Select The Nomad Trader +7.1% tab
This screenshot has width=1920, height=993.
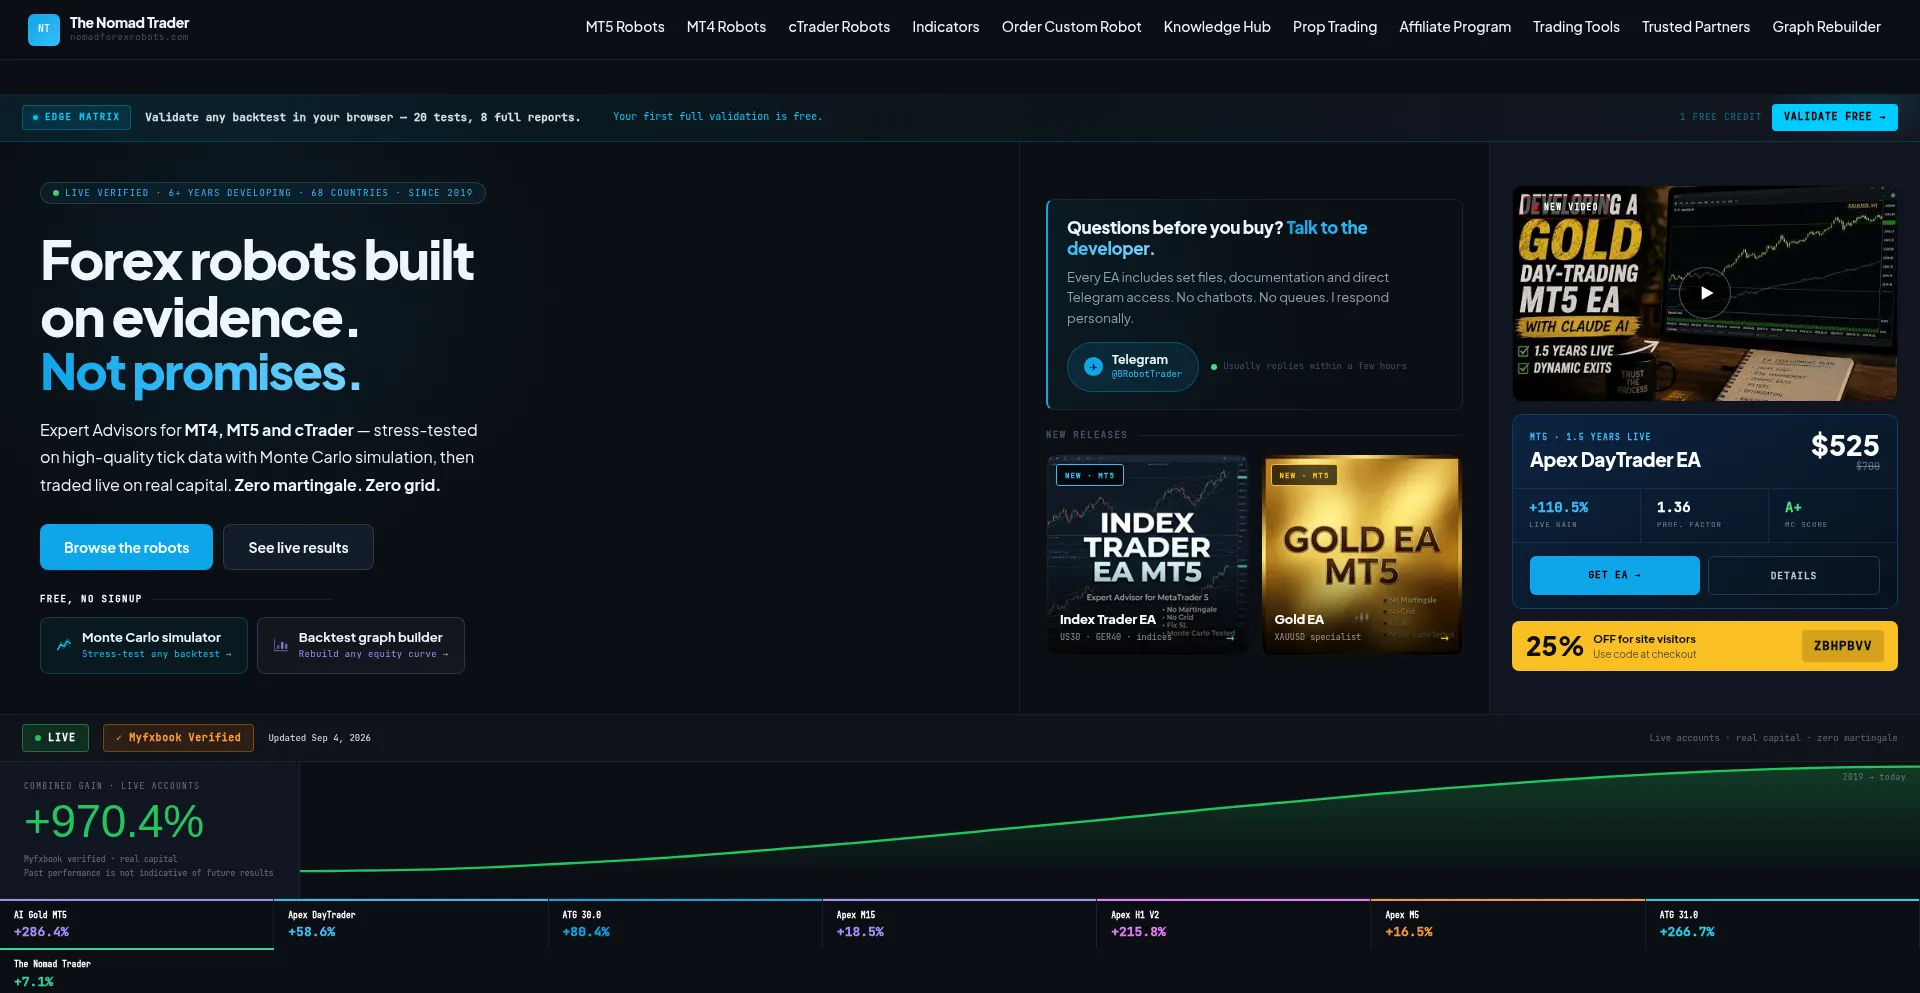click(137, 972)
